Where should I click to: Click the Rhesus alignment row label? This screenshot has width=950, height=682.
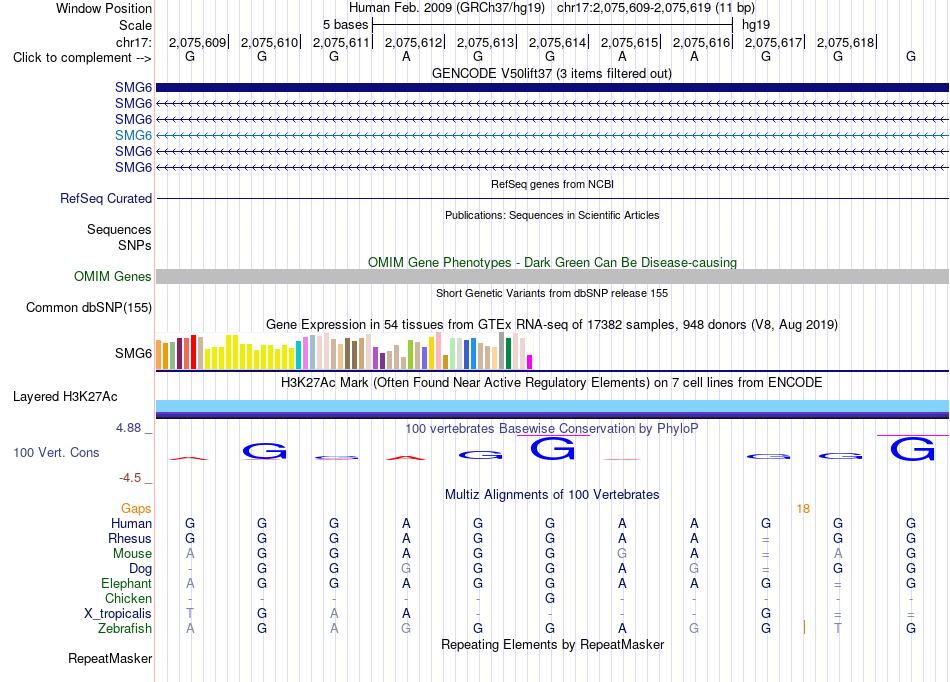coord(130,538)
